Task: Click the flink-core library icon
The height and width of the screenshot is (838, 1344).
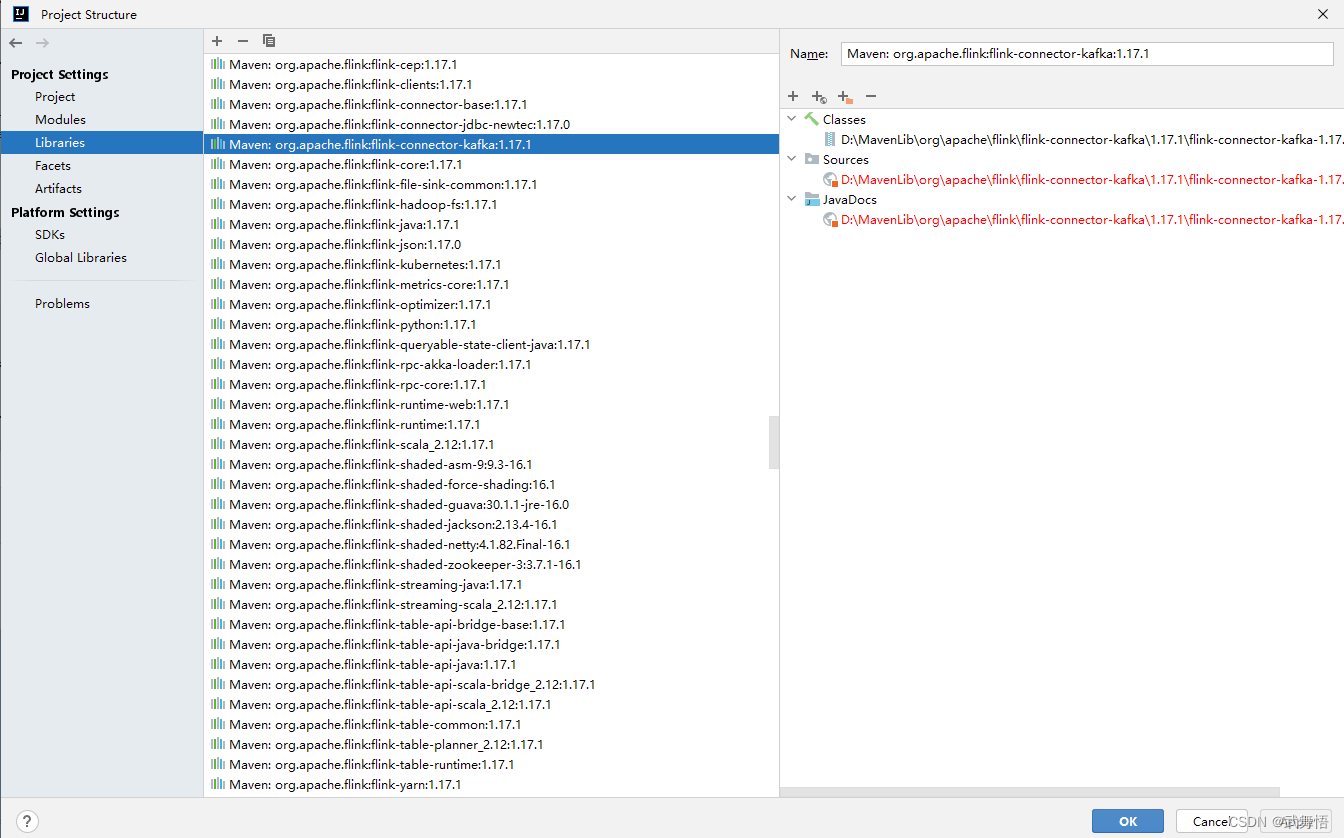Action: click(x=218, y=164)
